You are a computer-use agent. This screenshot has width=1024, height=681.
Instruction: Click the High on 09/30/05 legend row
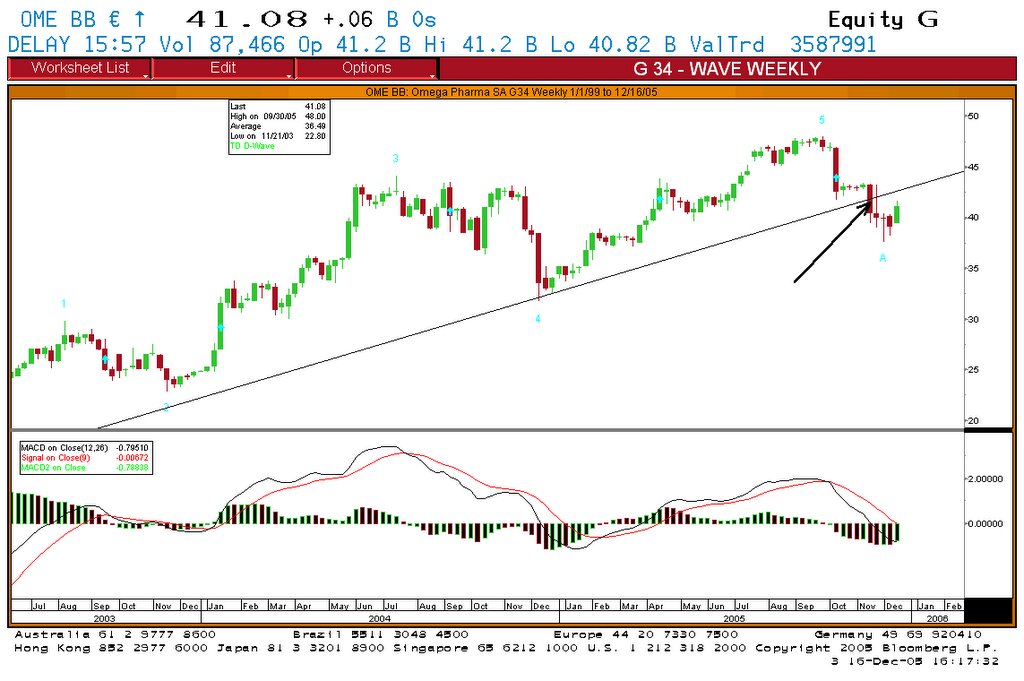coord(278,116)
